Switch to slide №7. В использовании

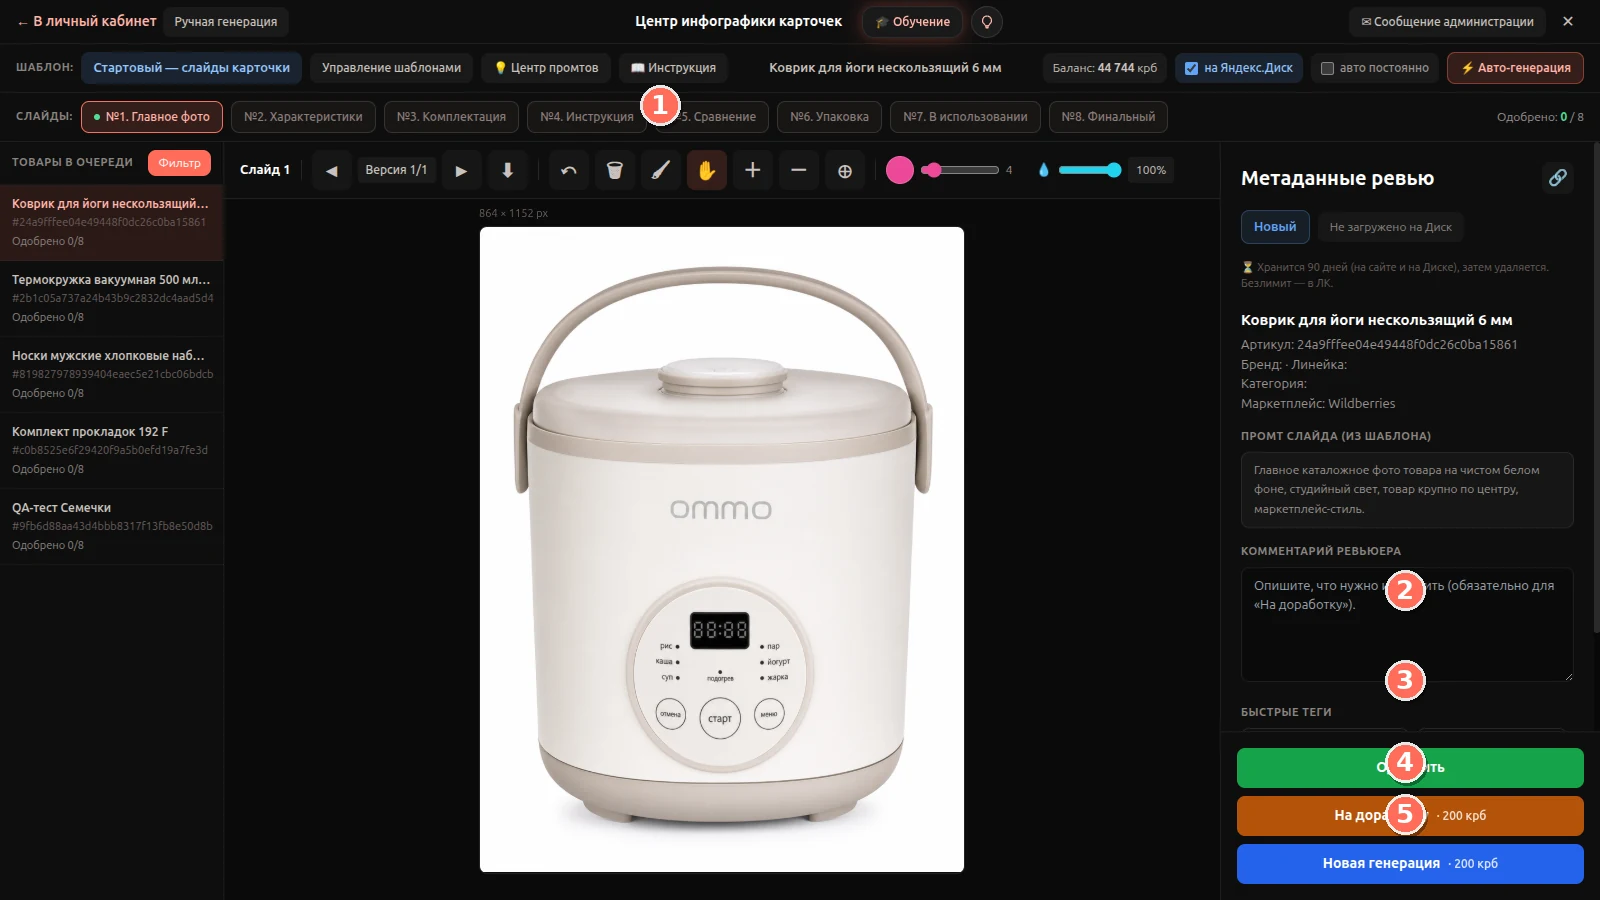(965, 117)
